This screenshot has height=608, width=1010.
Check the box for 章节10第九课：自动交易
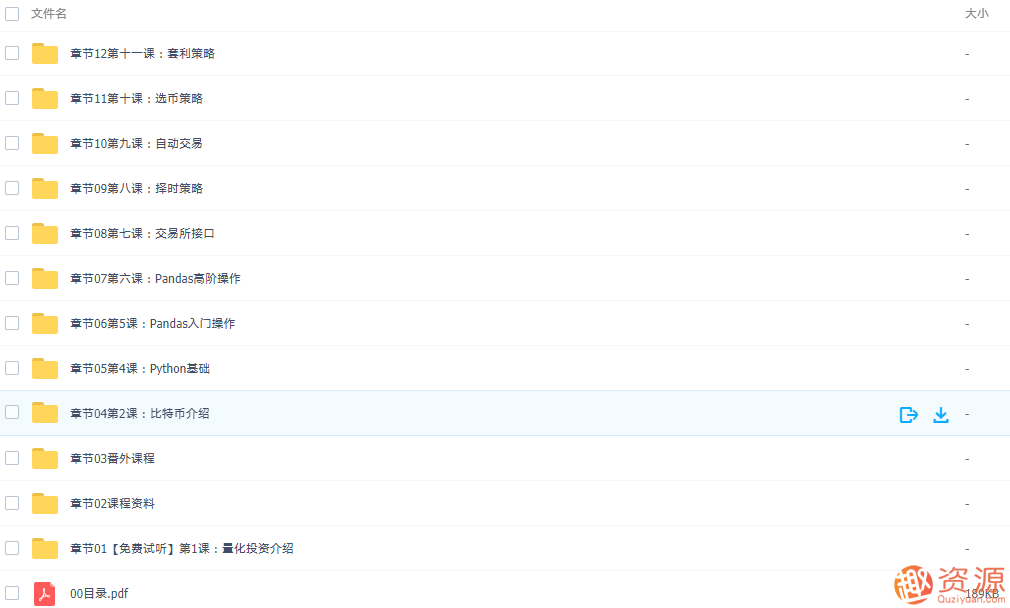(12, 143)
